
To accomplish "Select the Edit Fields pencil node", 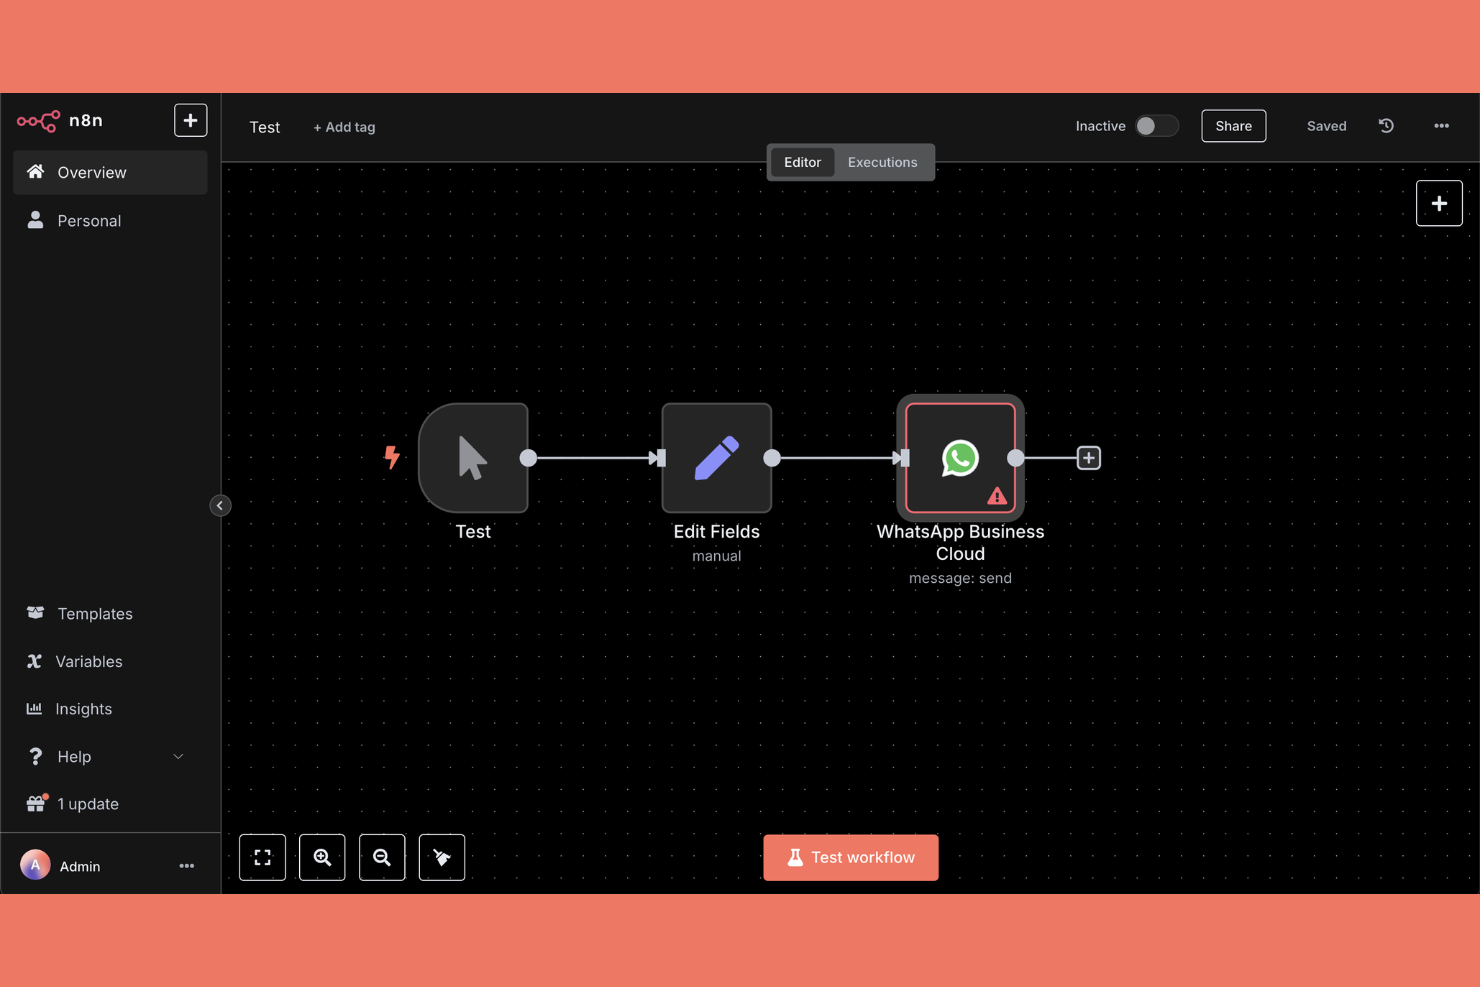I will 716,458.
